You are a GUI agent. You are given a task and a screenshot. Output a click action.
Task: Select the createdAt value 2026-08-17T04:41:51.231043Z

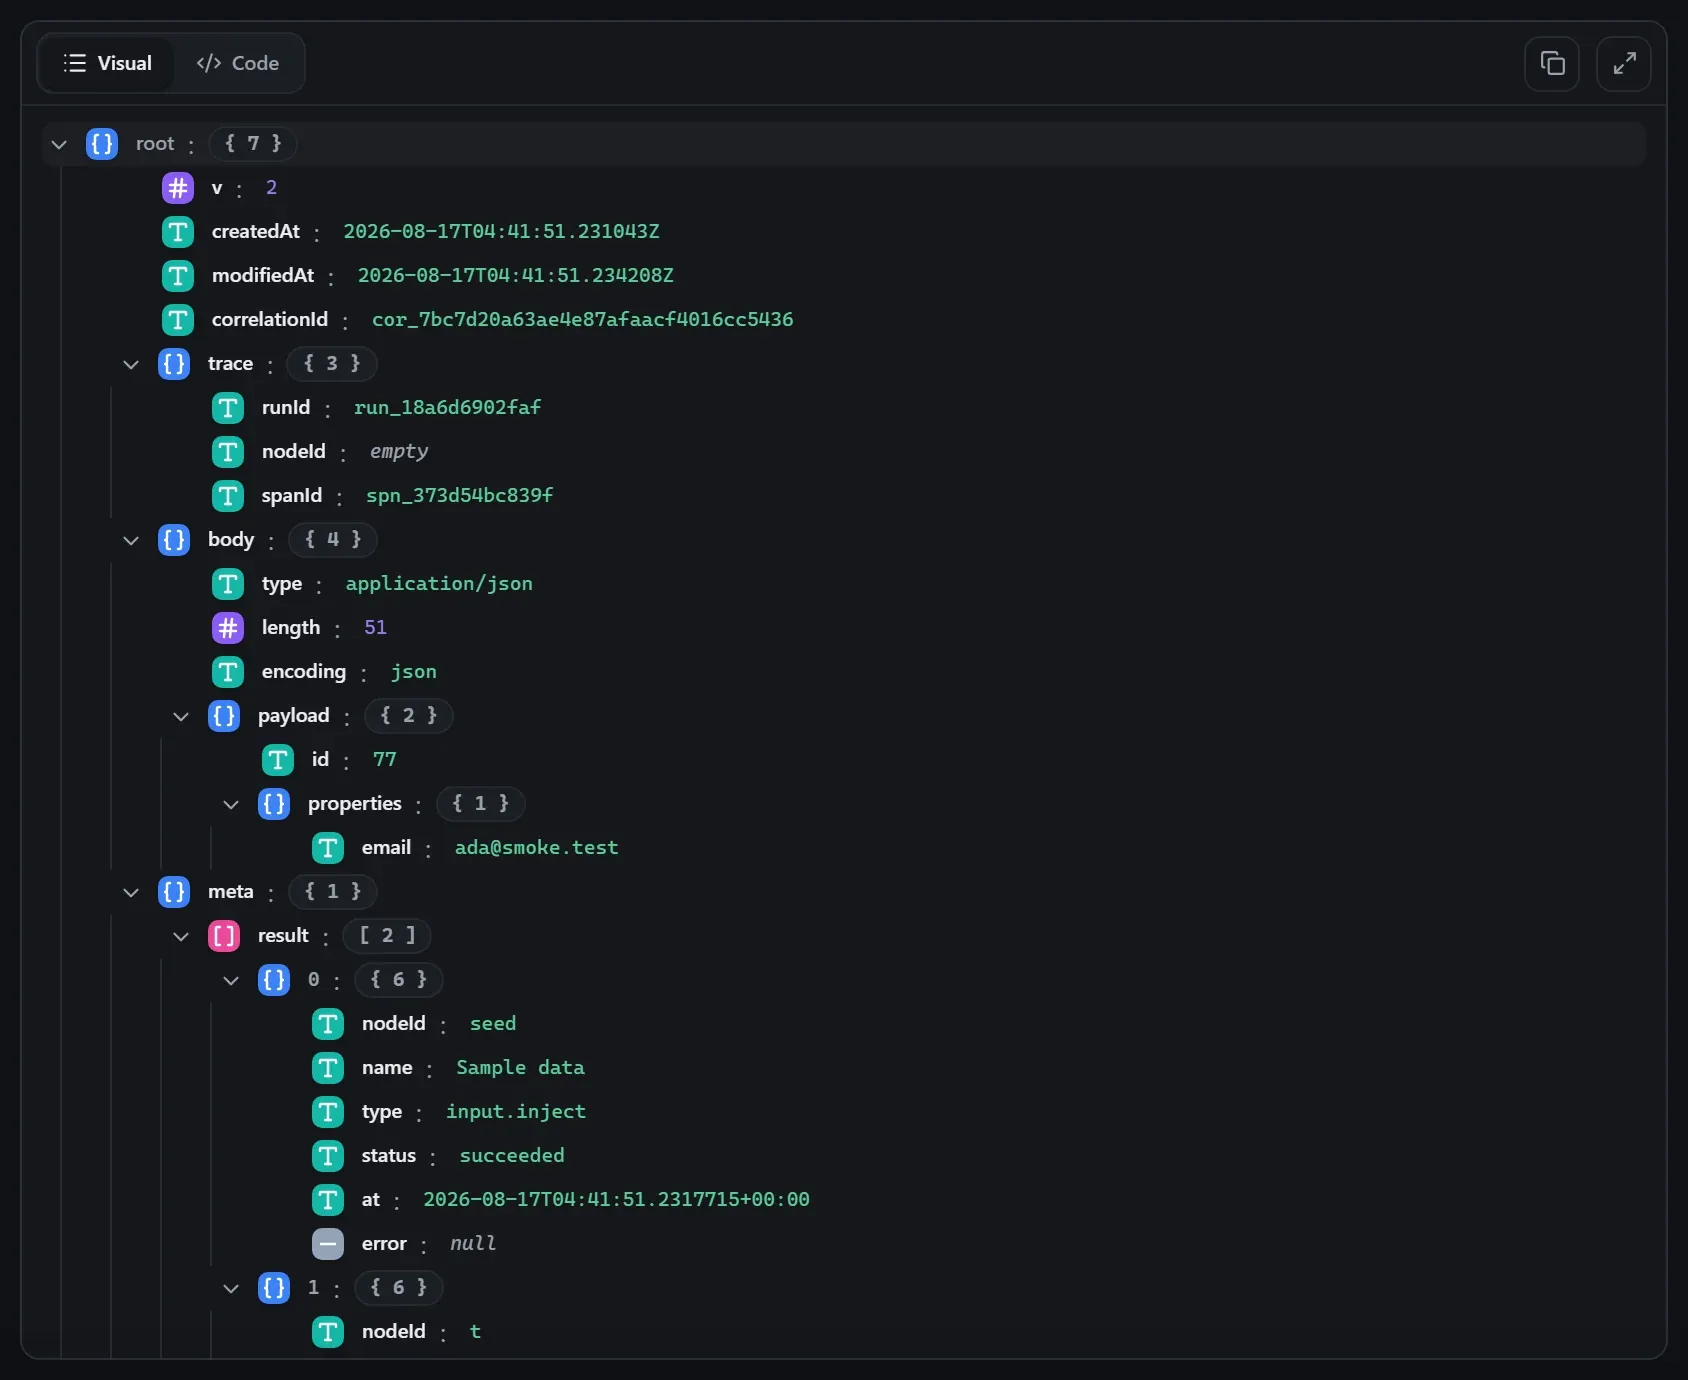[x=502, y=232]
